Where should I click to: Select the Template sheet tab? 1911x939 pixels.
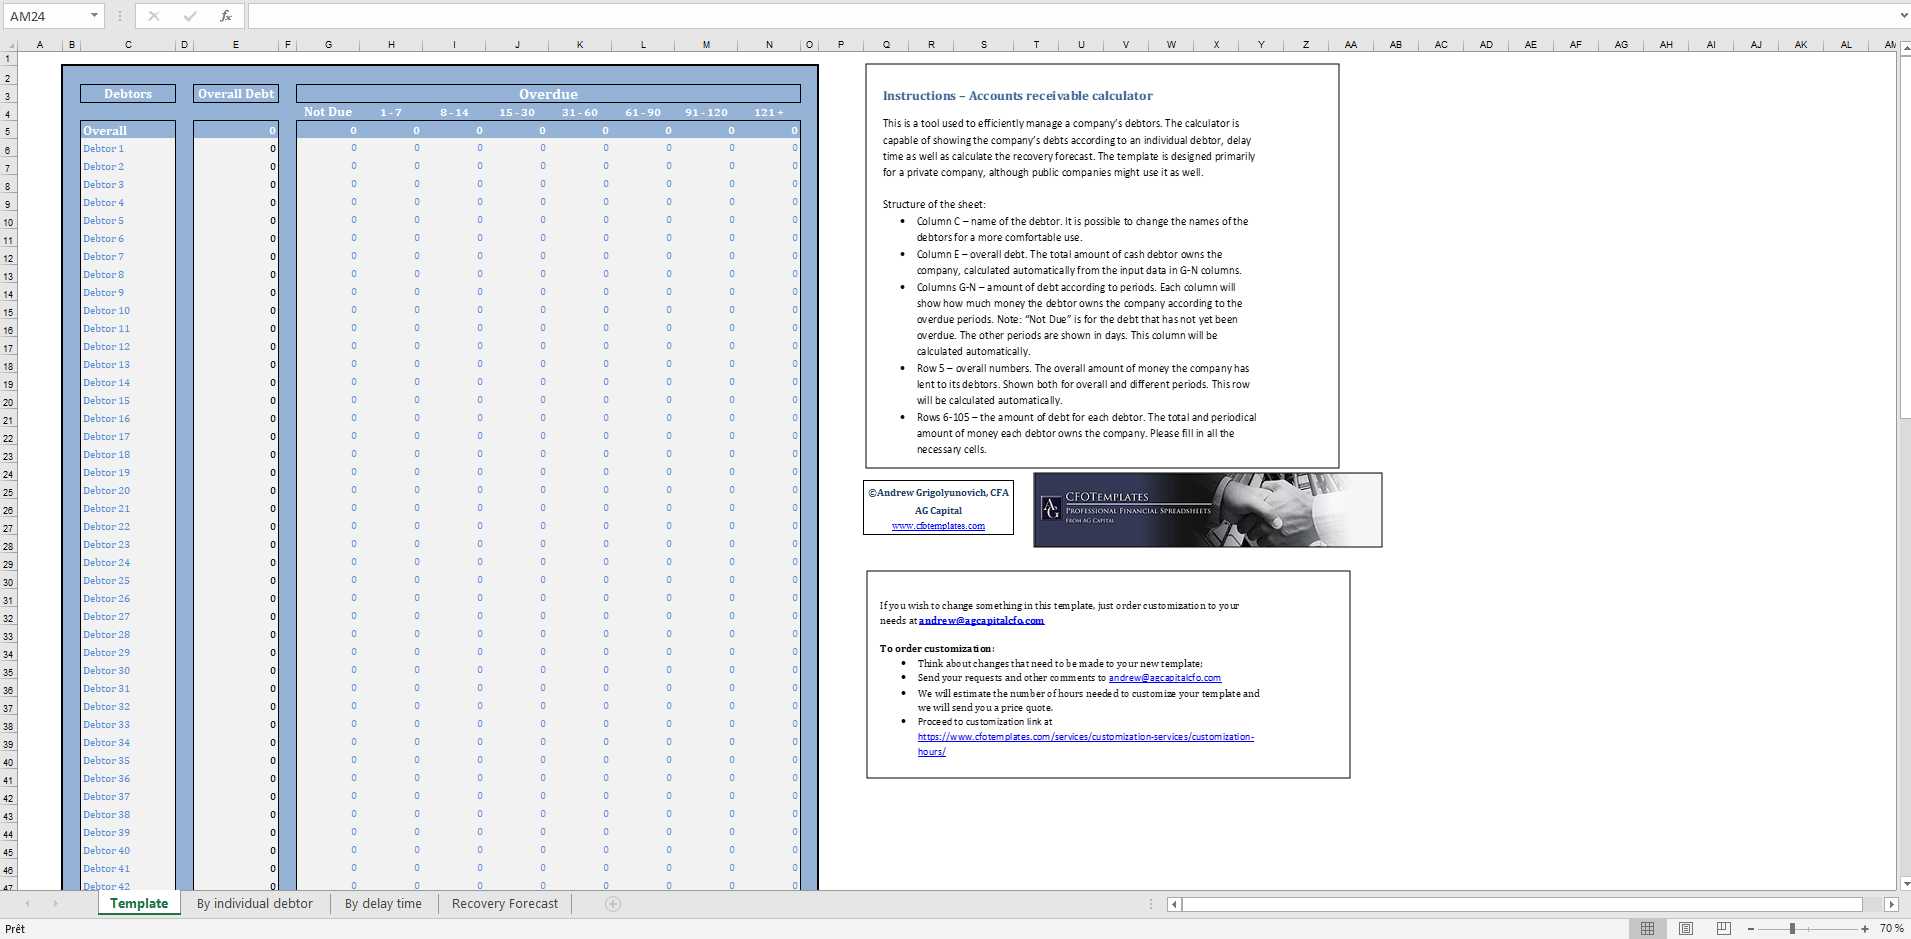(x=139, y=904)
